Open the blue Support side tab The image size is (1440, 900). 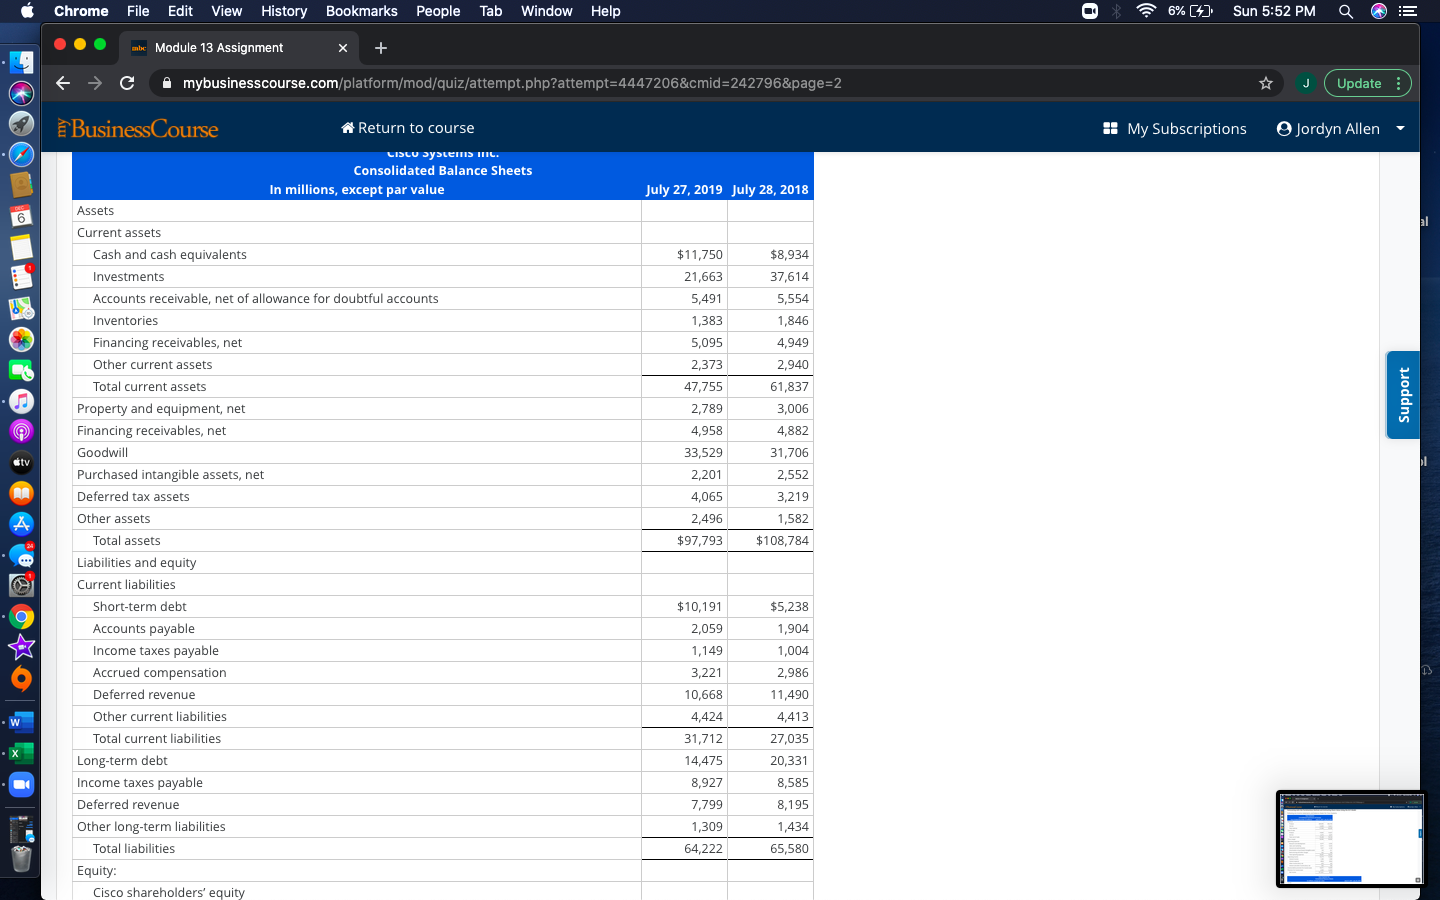point(1403,395)
